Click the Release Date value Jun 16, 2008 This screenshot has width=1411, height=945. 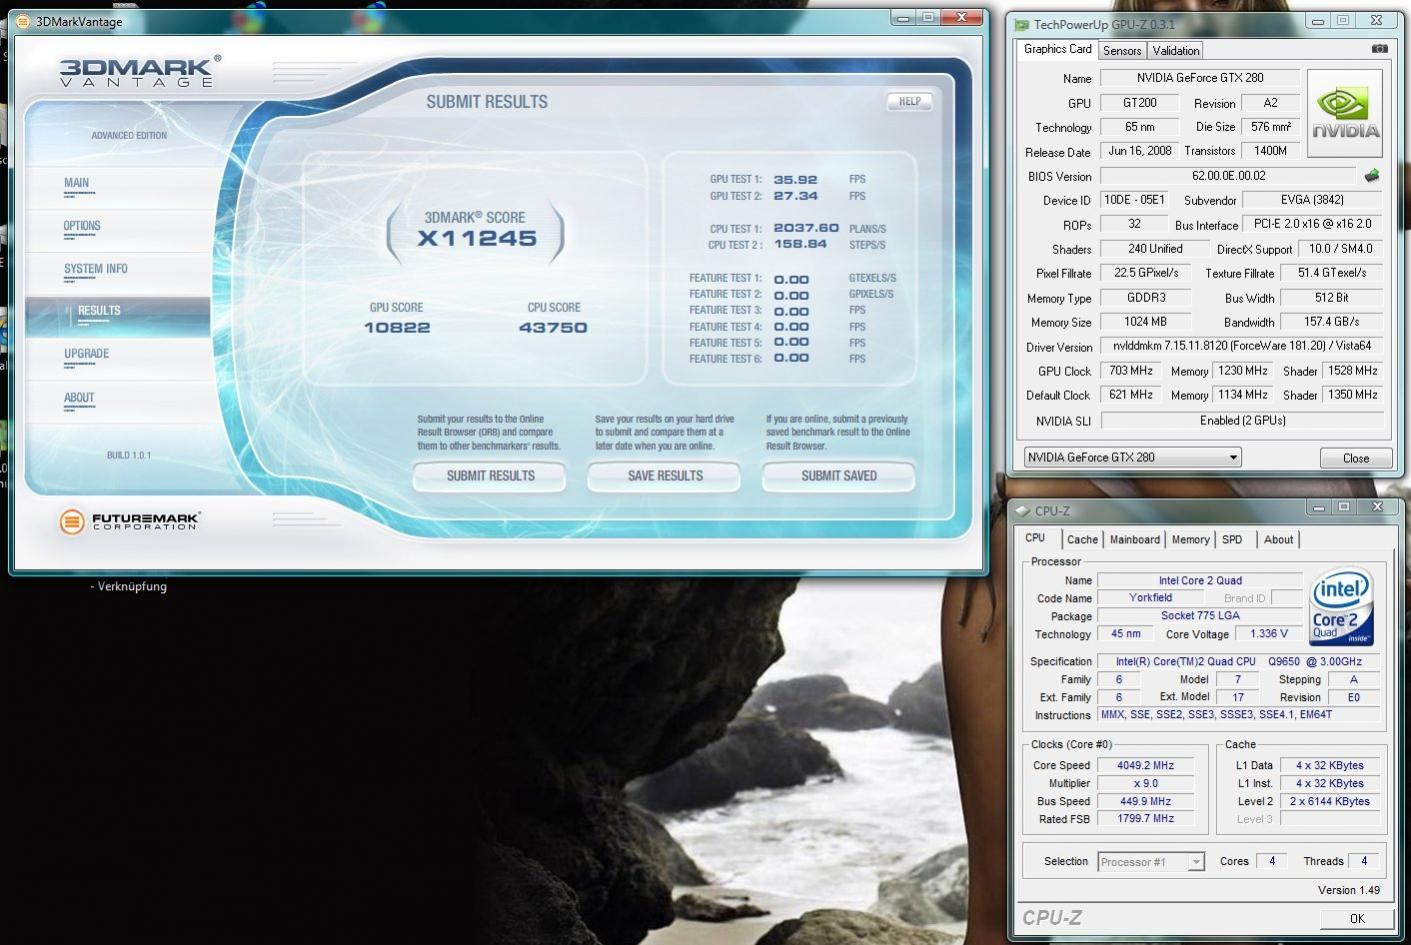click(x=1140, y=151)
